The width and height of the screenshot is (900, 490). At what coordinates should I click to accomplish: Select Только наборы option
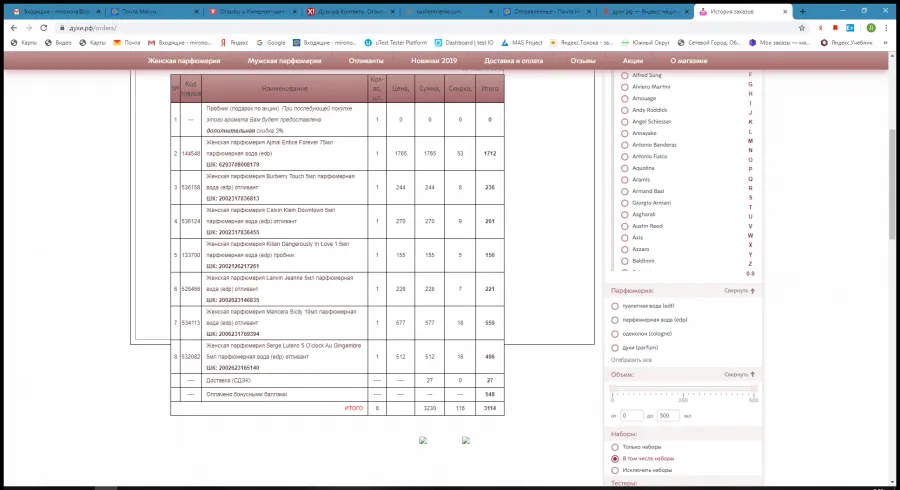615,447
